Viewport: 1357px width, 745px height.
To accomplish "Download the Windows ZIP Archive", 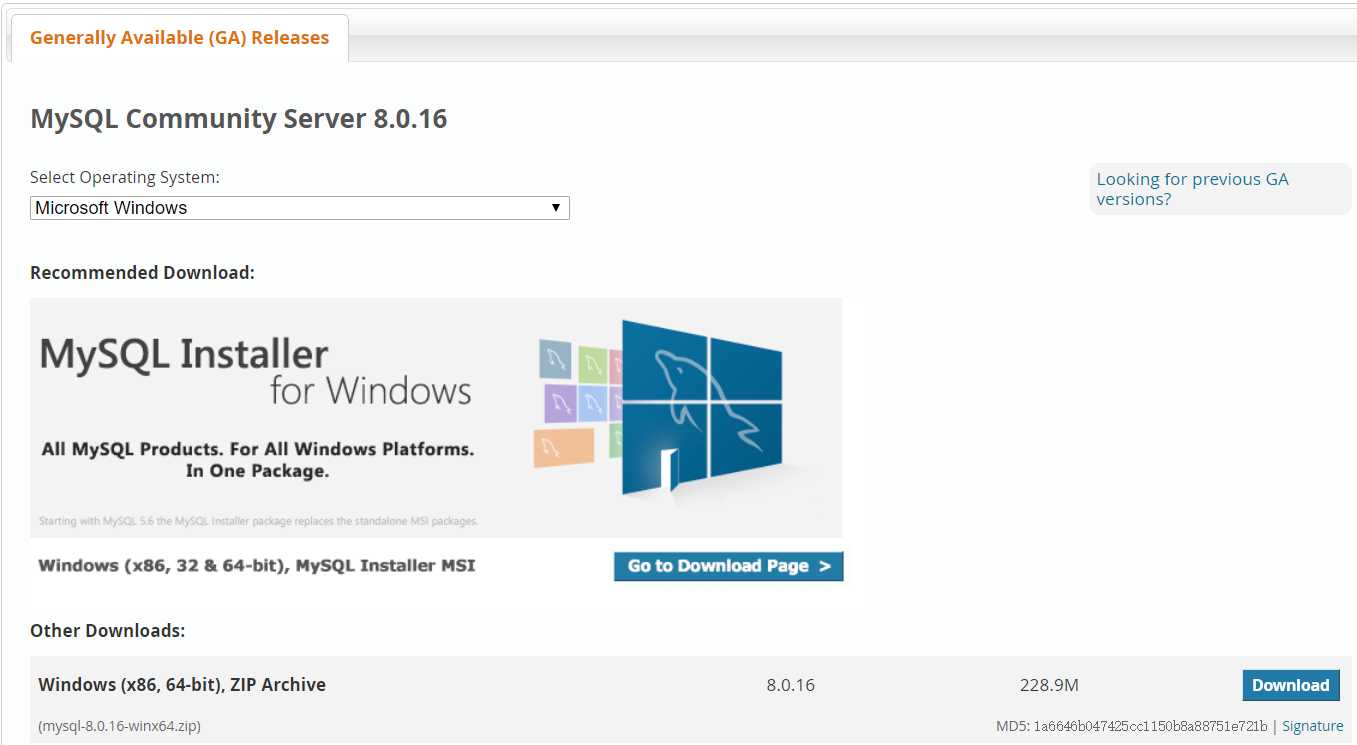I will click(1290, 685).
